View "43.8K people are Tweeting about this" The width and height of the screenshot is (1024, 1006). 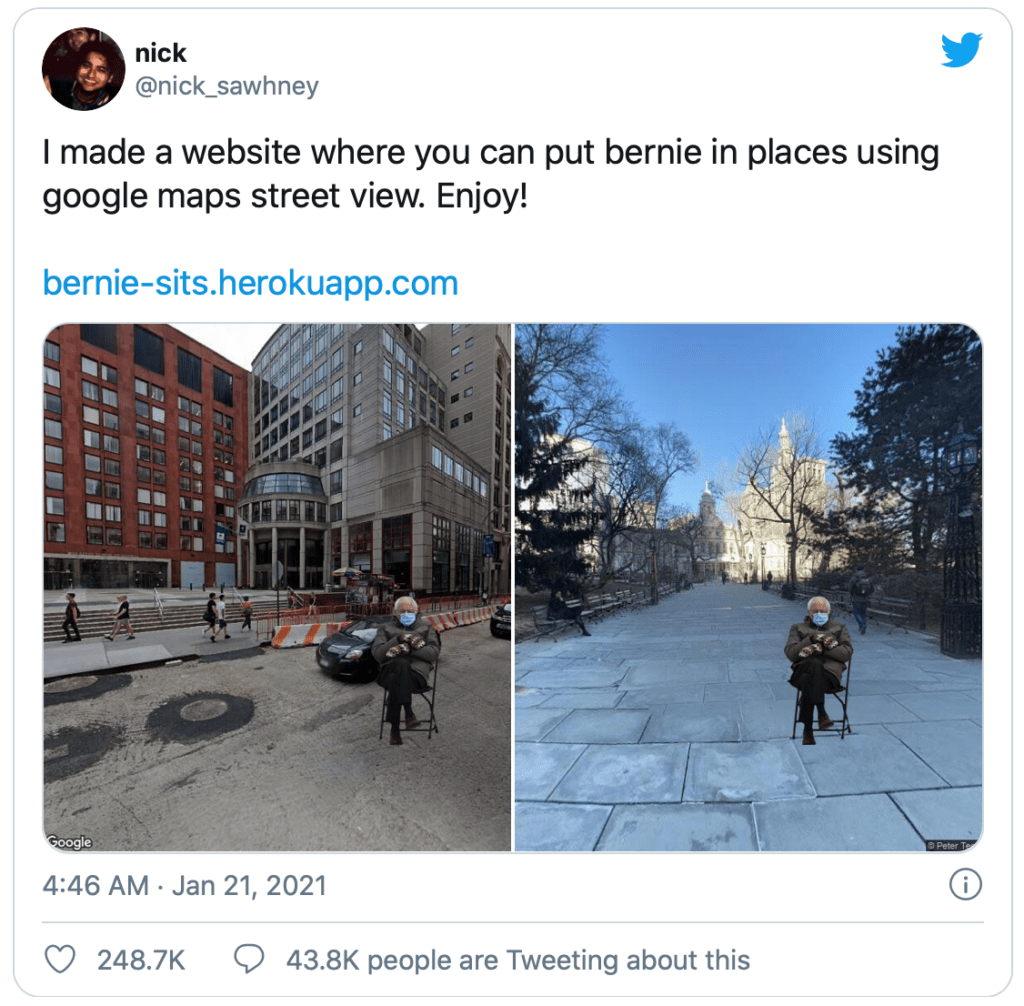[x=518, y=960]
